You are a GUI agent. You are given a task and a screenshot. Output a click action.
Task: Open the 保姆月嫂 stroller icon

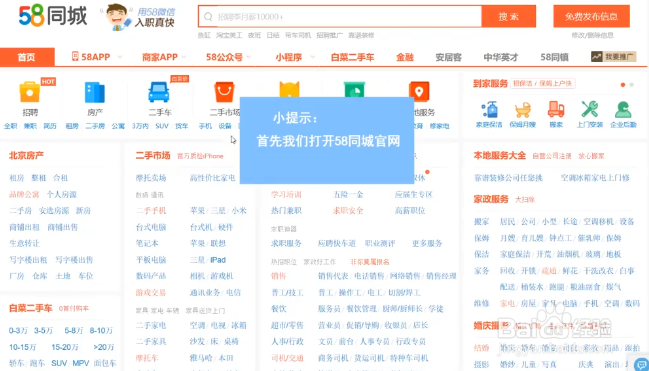(x=522, y=109)
